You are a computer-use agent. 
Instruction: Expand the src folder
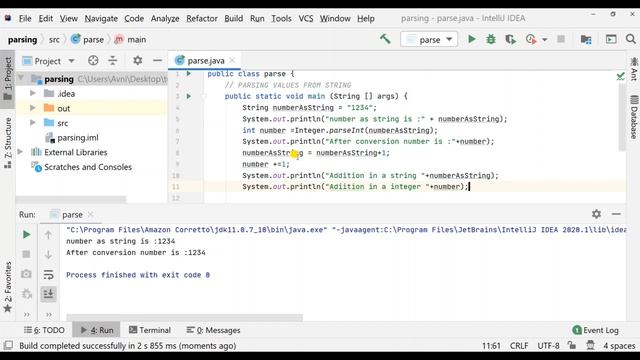coord(33,122)
